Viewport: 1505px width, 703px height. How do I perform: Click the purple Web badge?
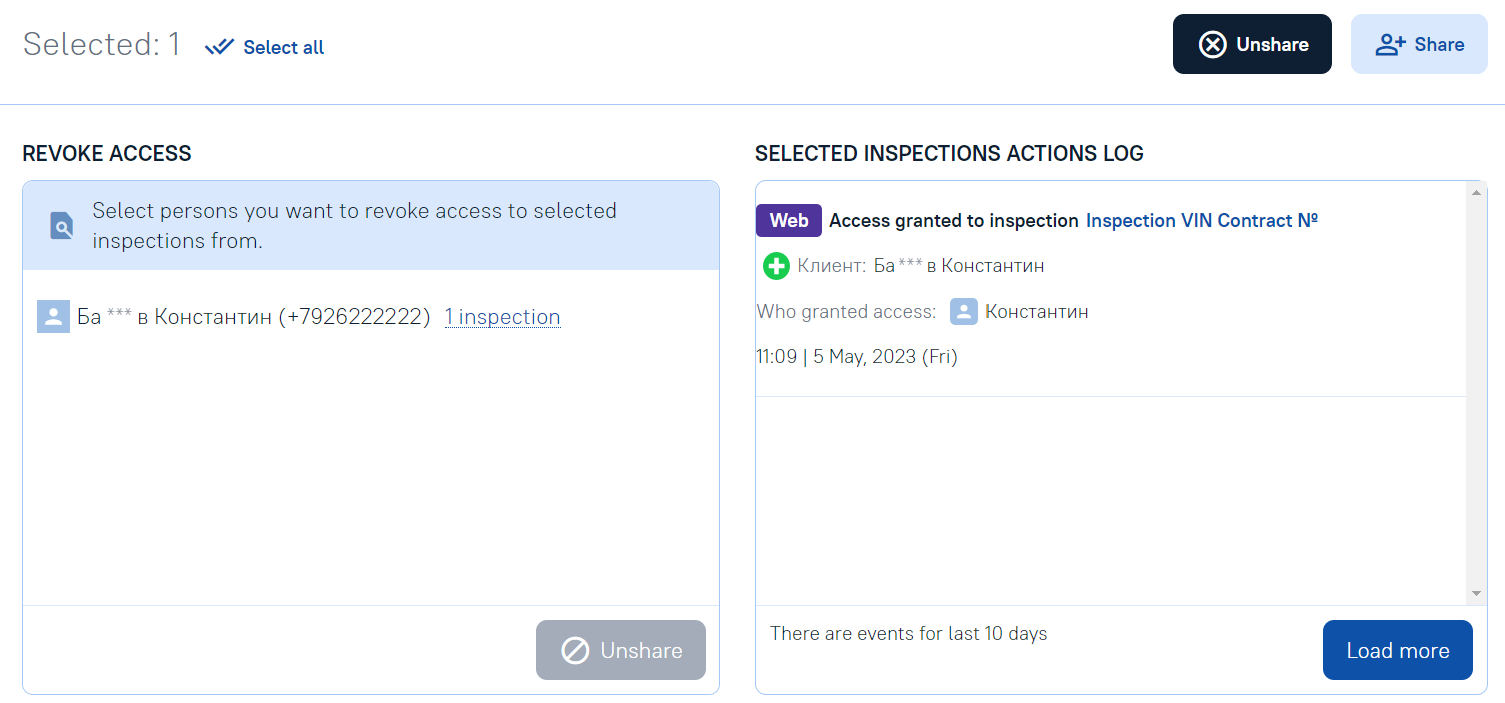(x=789, y=220)
